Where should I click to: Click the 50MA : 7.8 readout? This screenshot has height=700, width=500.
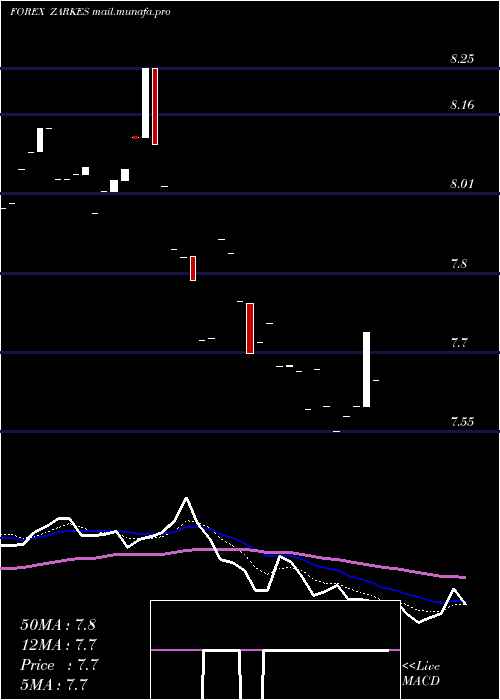(x=58, y=624)
